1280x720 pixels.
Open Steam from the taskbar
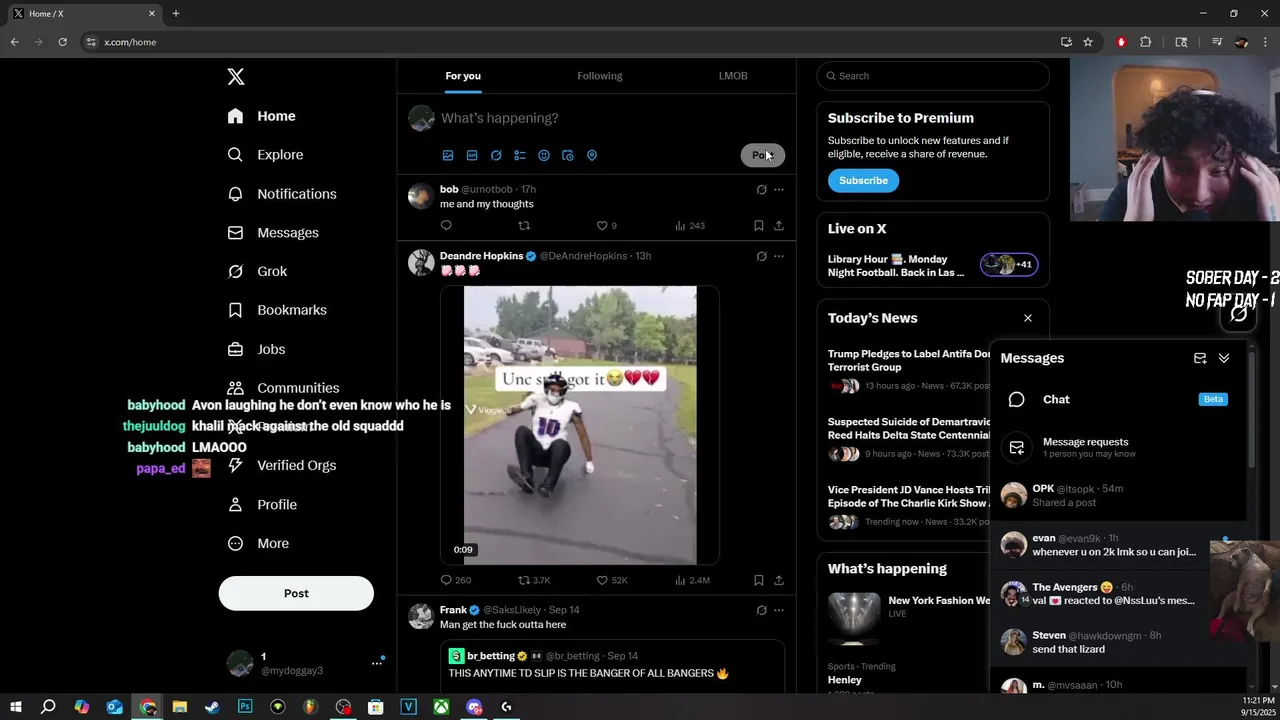pyautogui.click(x=212, y=707)
